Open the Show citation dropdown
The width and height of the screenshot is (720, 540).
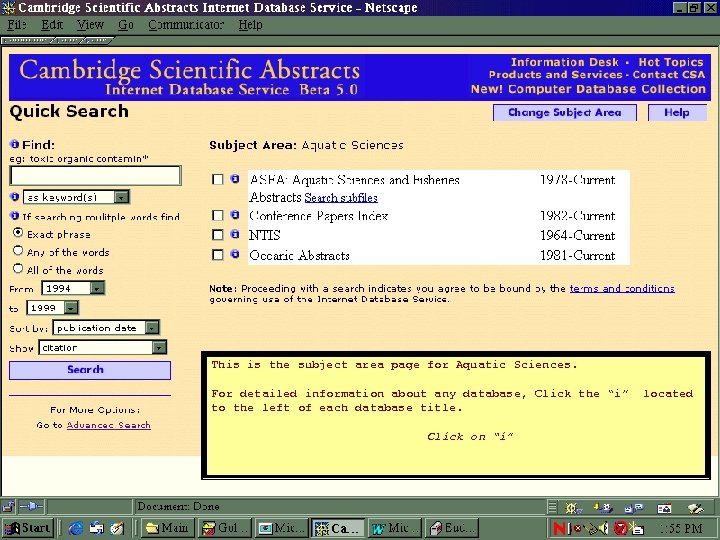coord(102,348)
